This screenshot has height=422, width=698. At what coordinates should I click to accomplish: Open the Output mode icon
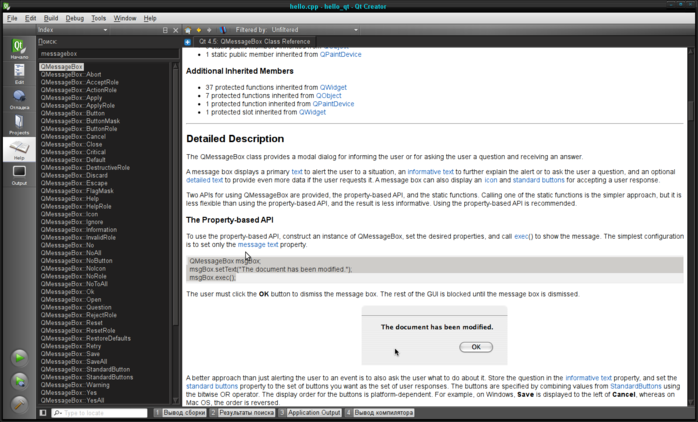coord(19,175)
